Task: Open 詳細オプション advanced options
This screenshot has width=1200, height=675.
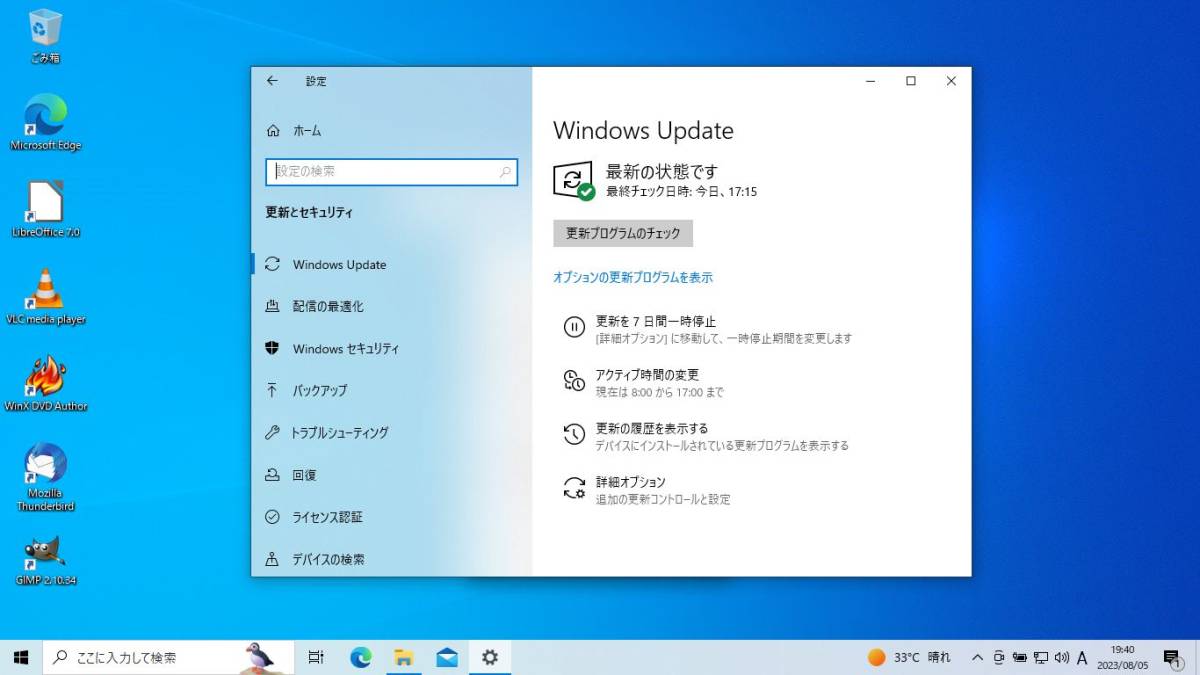Action: point(631,482)
